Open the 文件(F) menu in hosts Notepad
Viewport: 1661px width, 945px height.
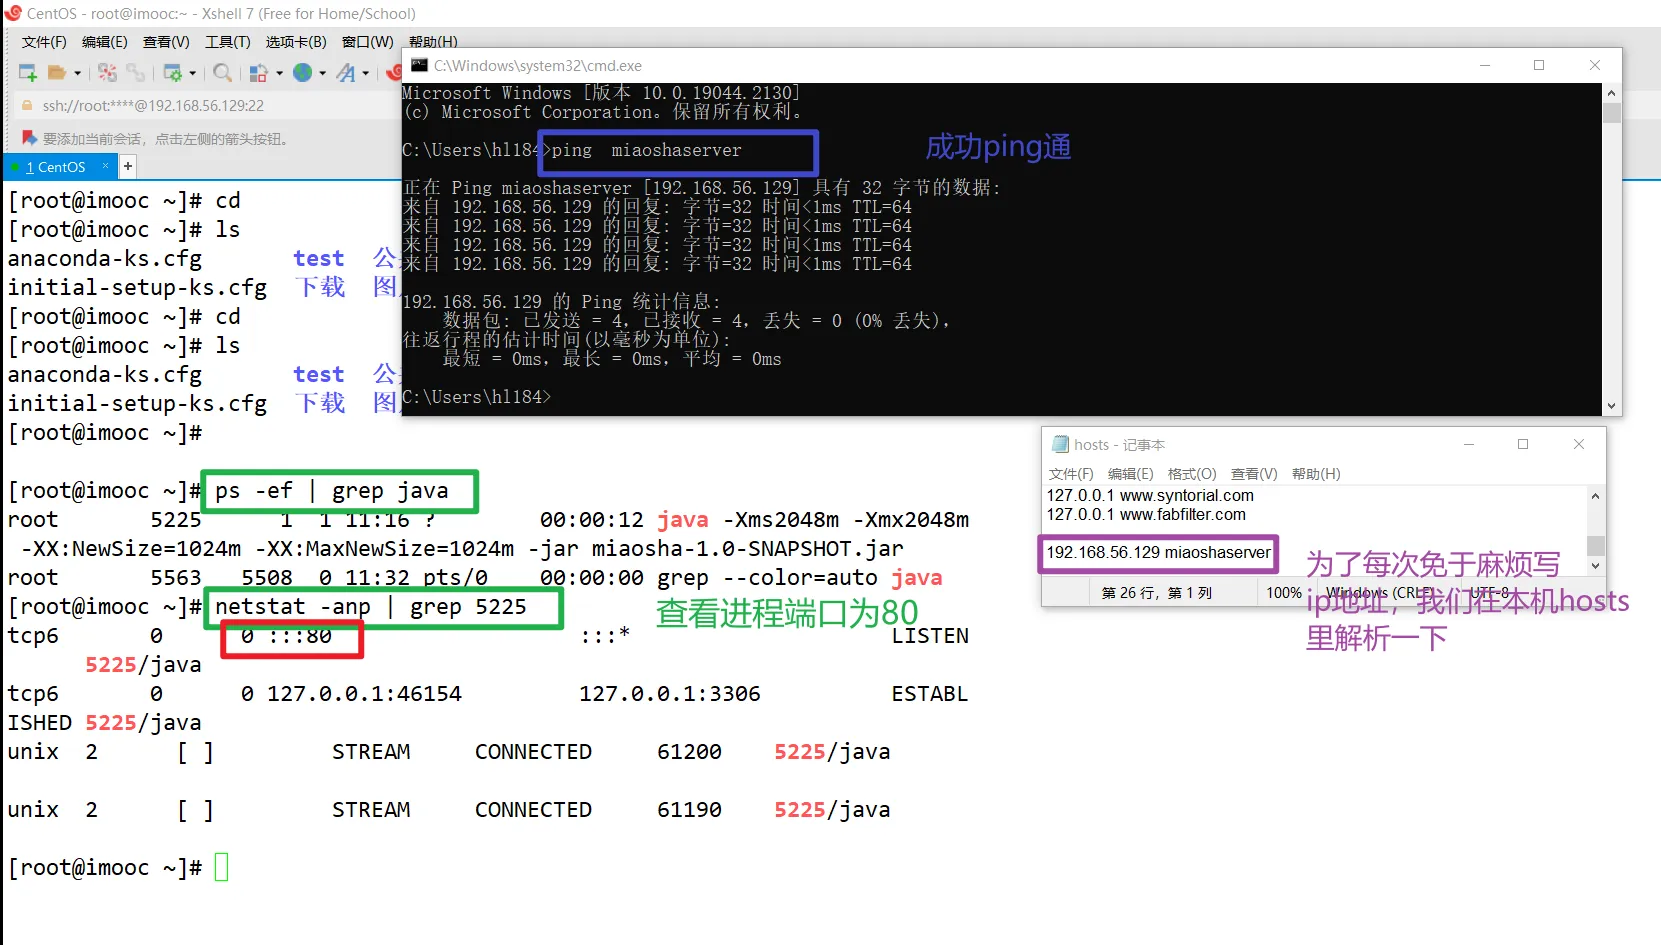click(1071, 474)
